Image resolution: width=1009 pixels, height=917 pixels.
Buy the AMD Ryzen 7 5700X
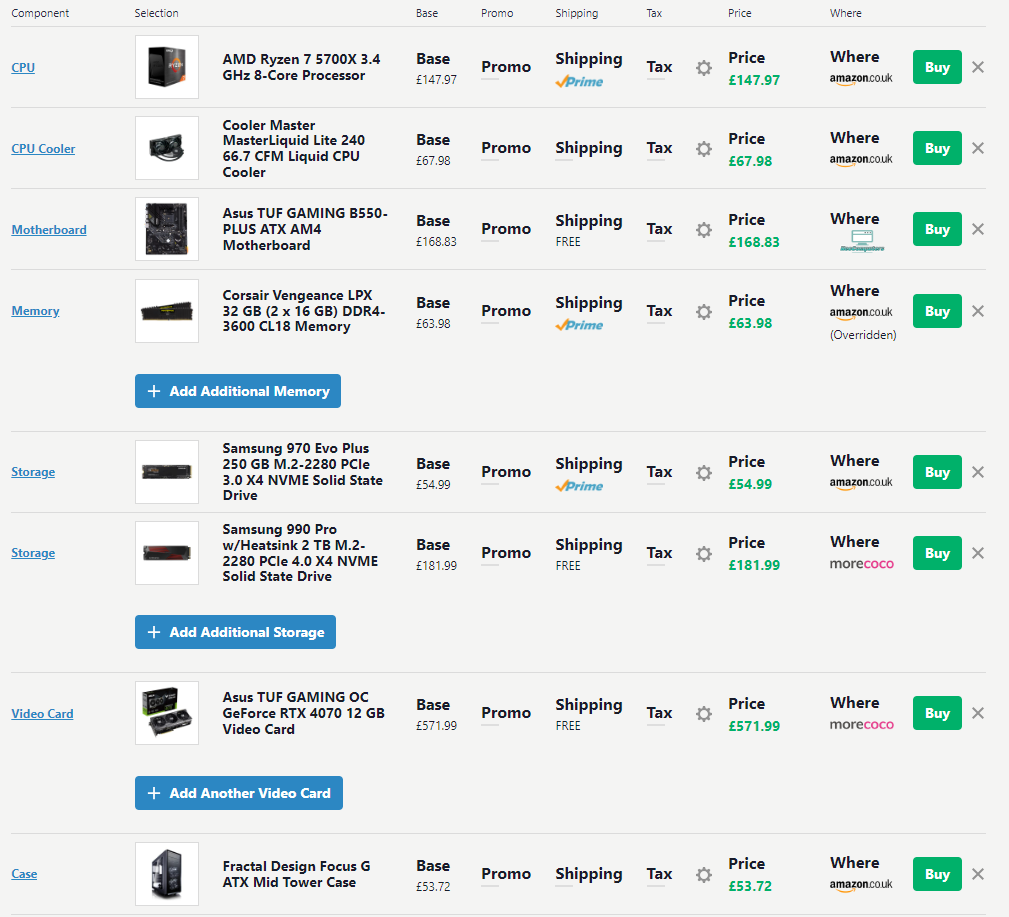tap(937, 67)
